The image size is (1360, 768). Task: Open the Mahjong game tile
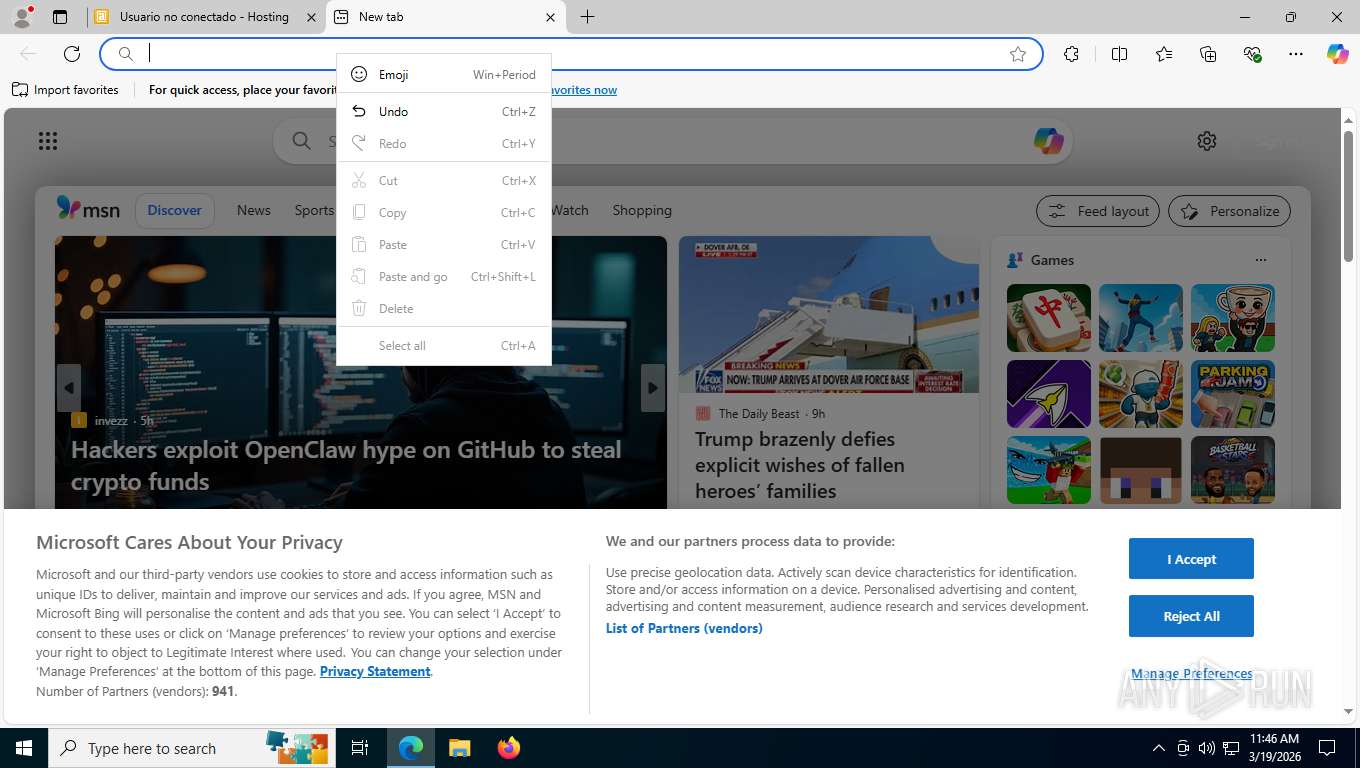(x=1049, y=318)
